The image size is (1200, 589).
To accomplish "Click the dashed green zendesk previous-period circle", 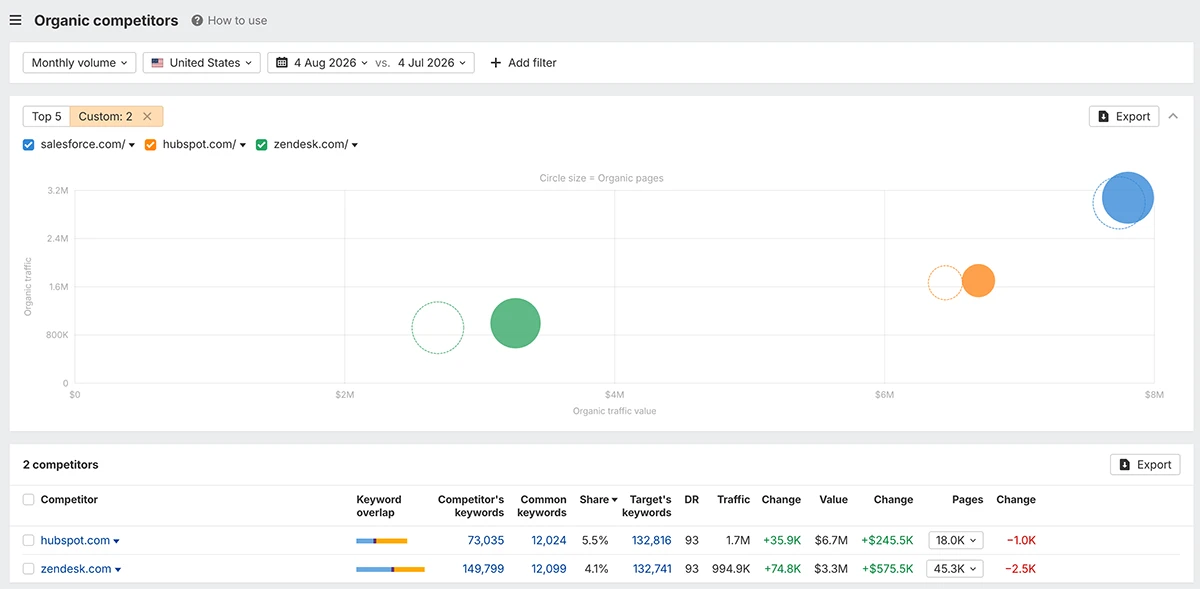I will pos(438,328).
